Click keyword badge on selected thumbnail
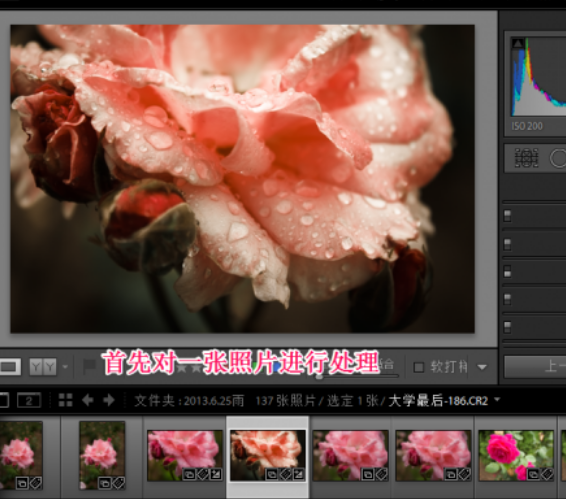 [x=285, y=474]
